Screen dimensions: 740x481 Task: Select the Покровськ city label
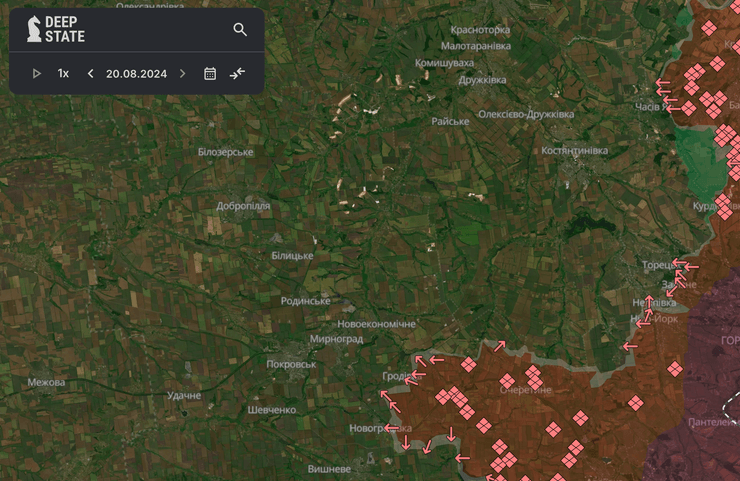(x=291, y=365)
